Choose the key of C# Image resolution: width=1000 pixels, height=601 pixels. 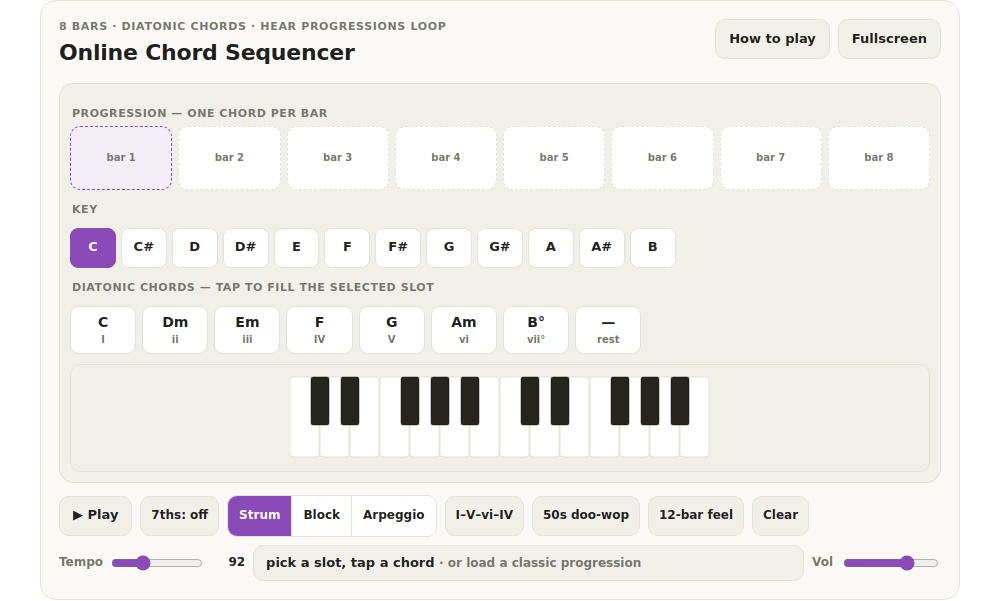143,248
